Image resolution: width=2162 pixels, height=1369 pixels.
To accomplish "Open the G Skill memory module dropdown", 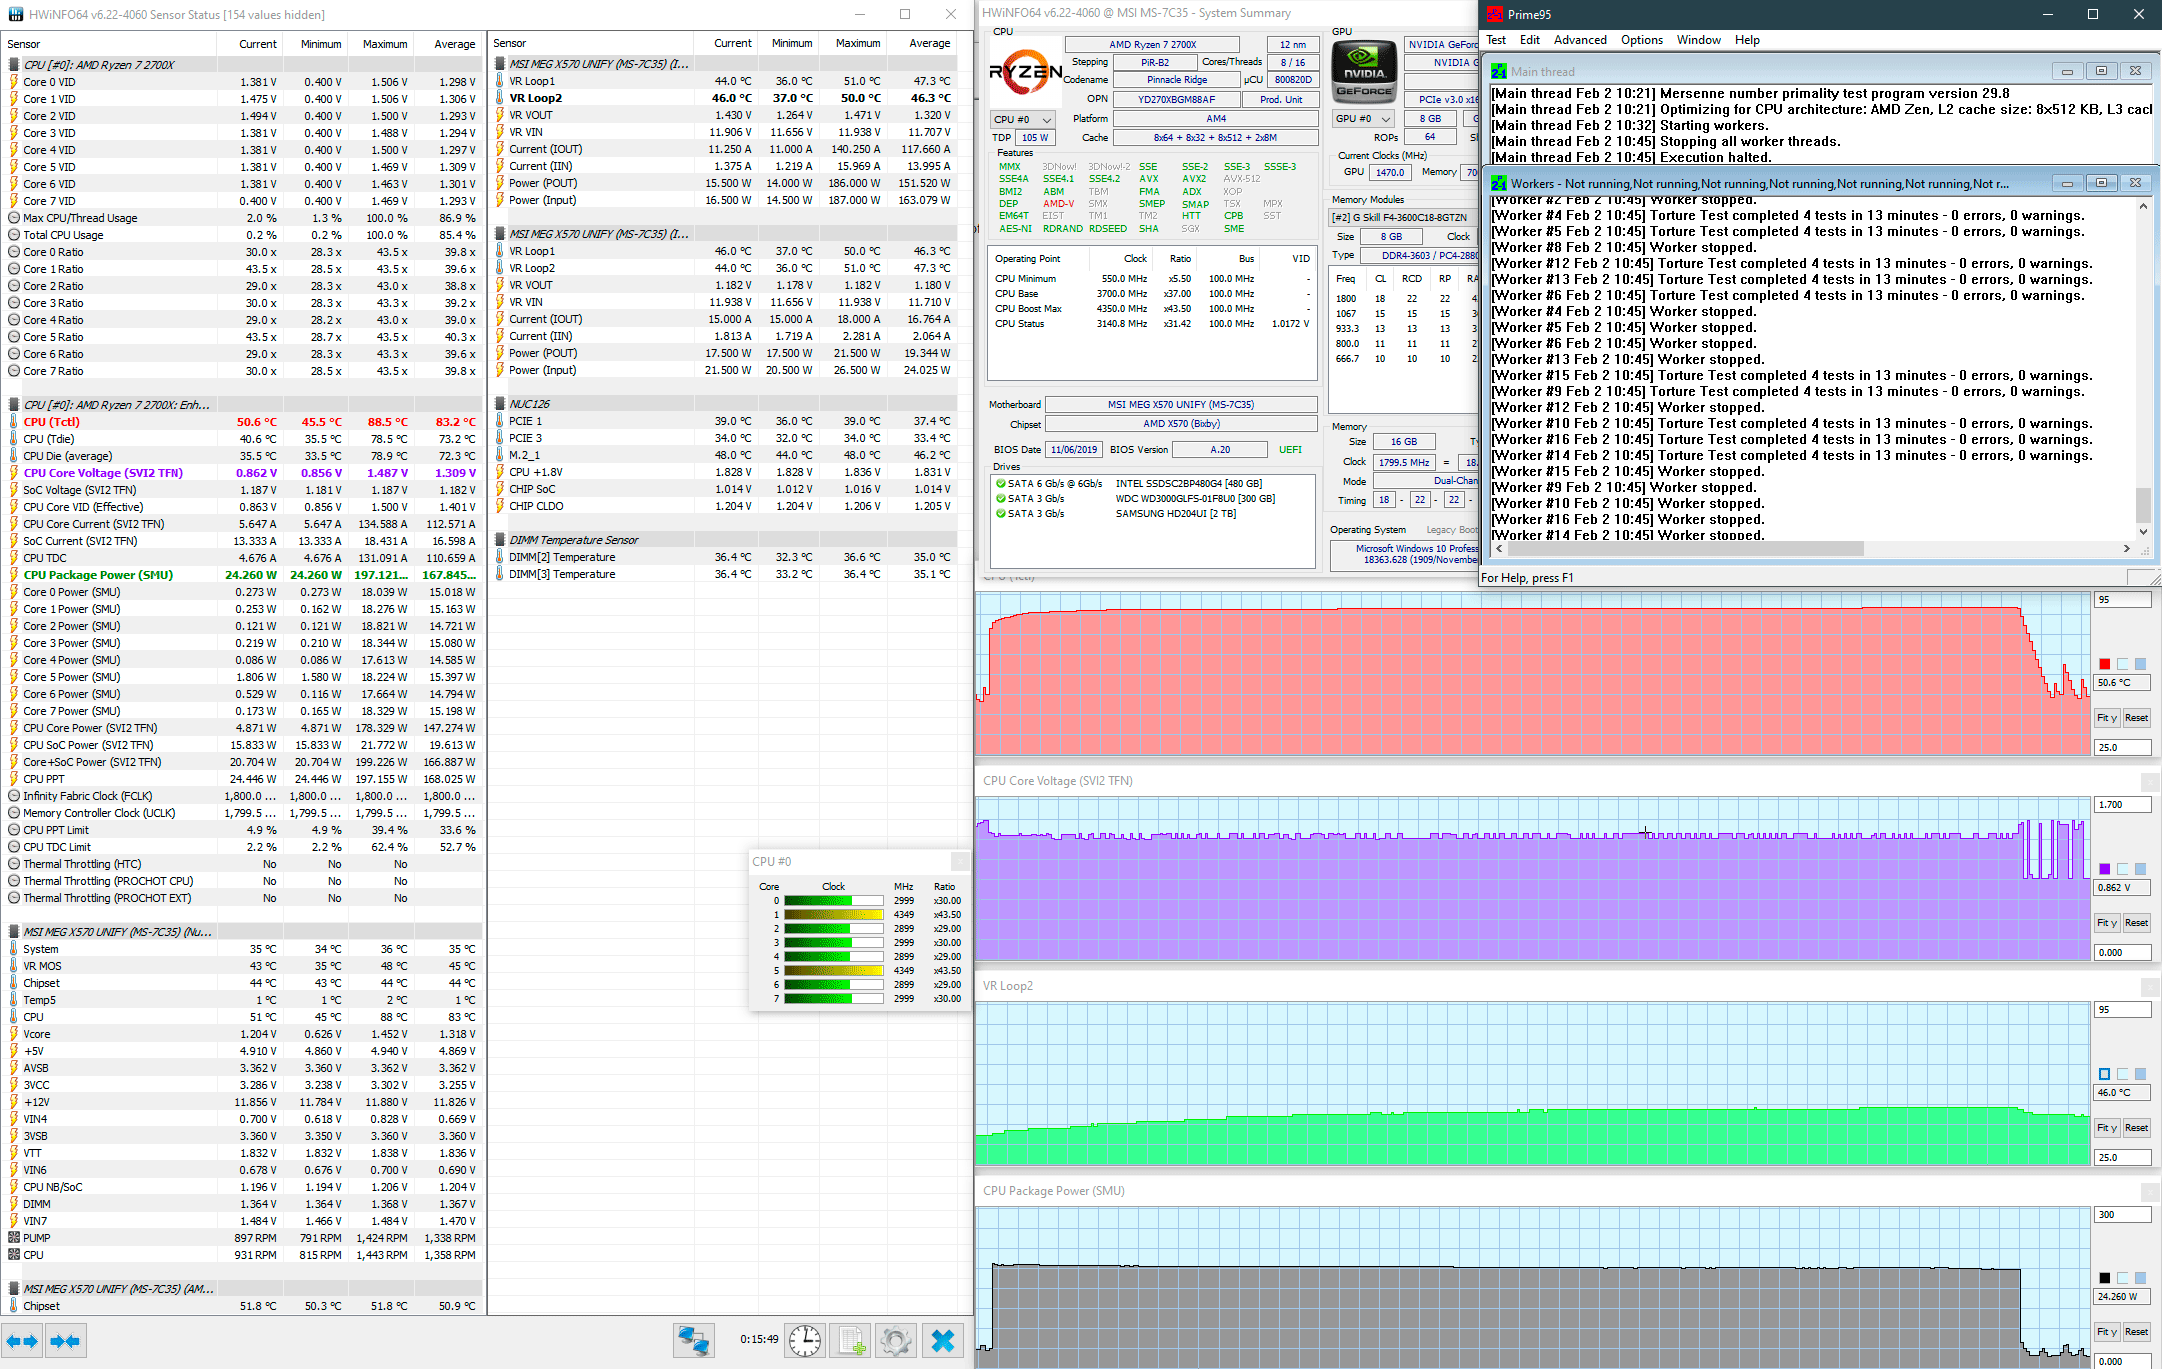I will [x=1402, y=217].
